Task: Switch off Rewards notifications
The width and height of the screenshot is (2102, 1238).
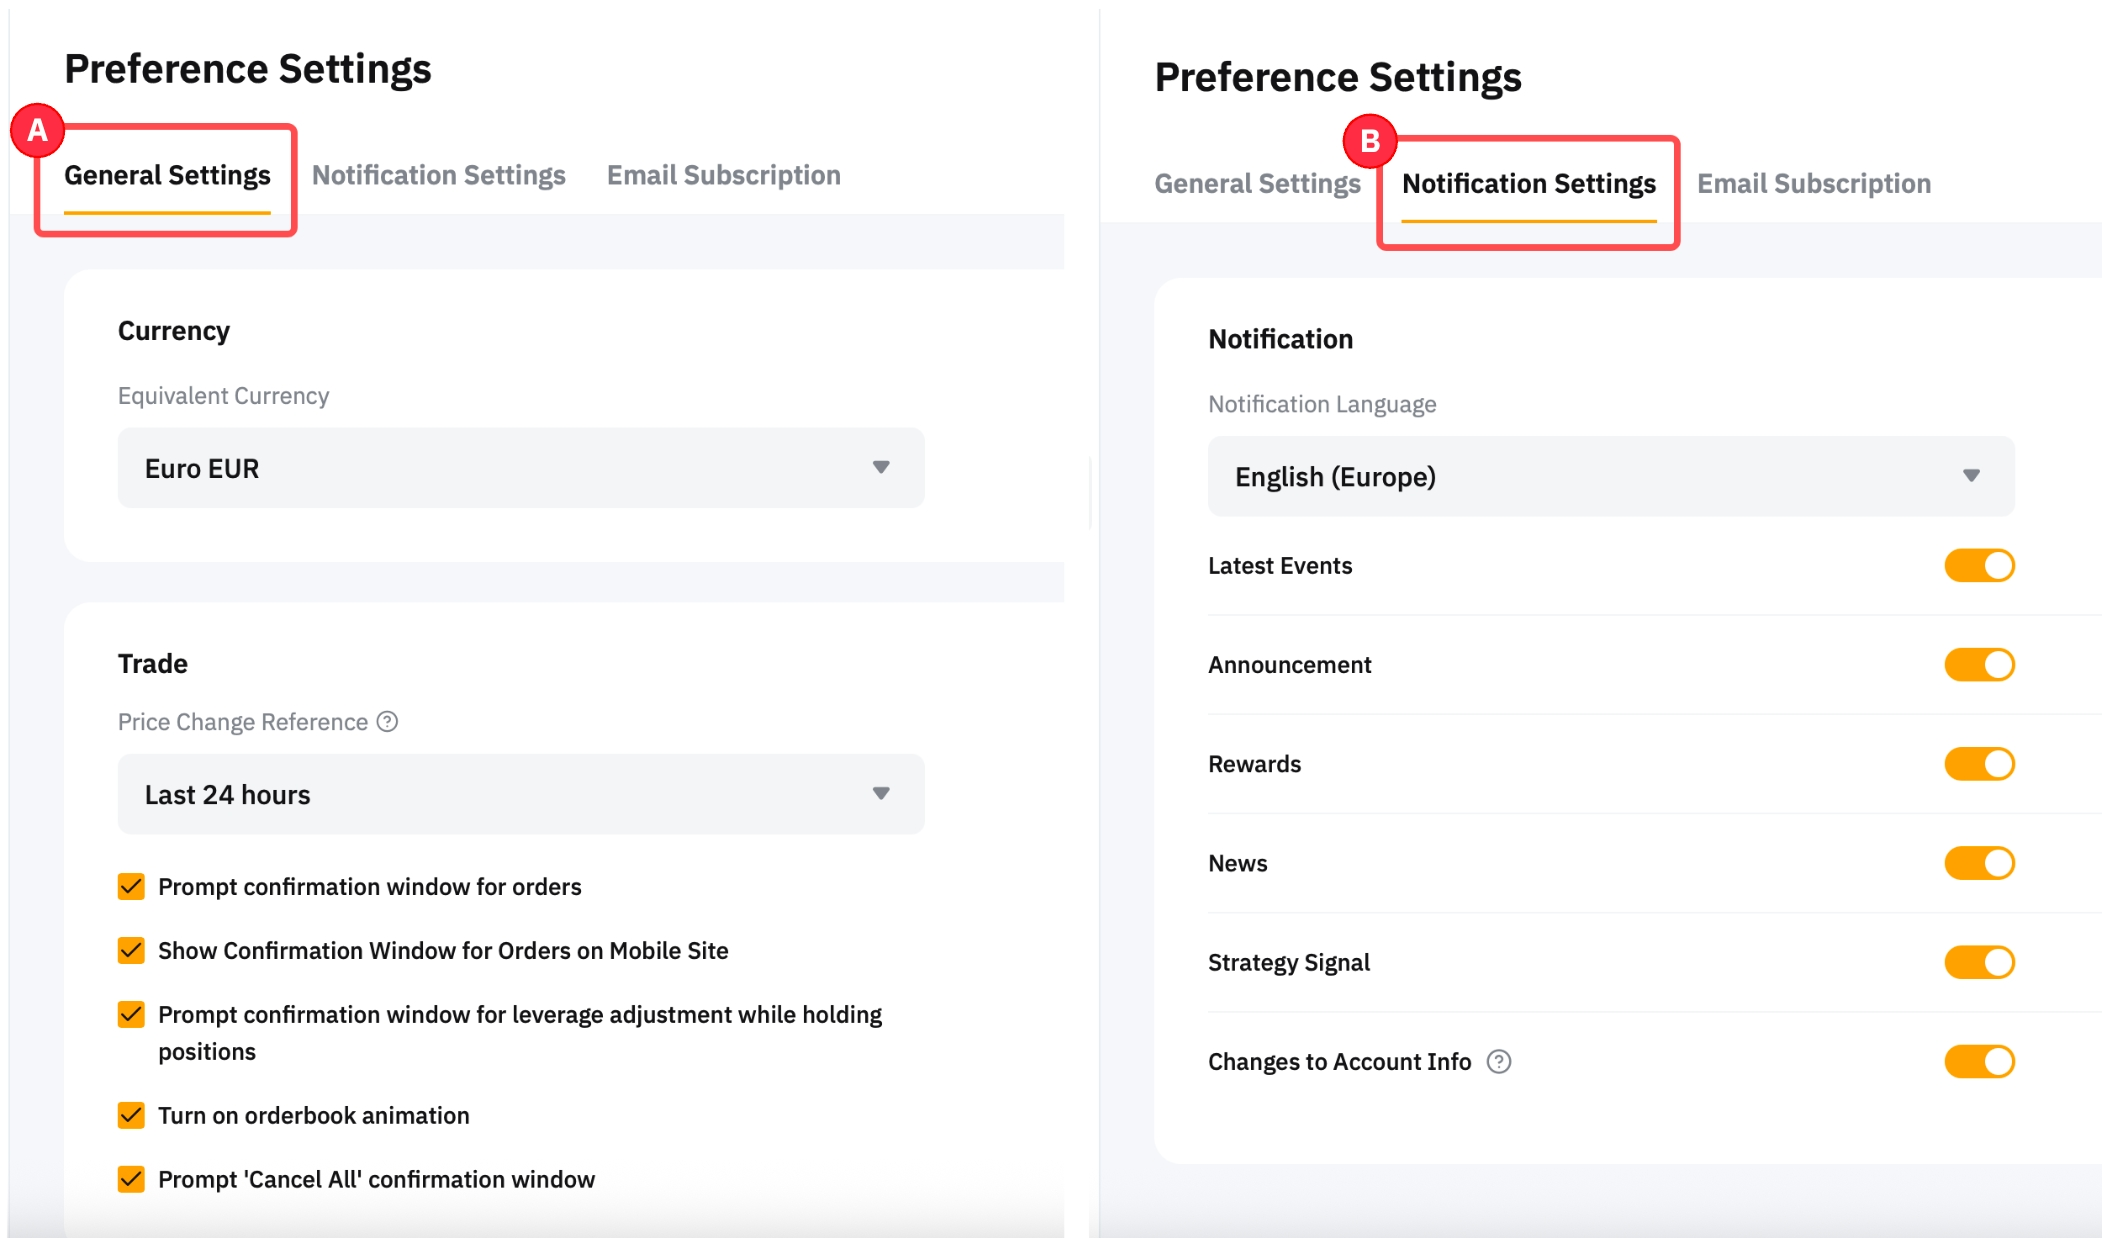Action: point(1978,764)
